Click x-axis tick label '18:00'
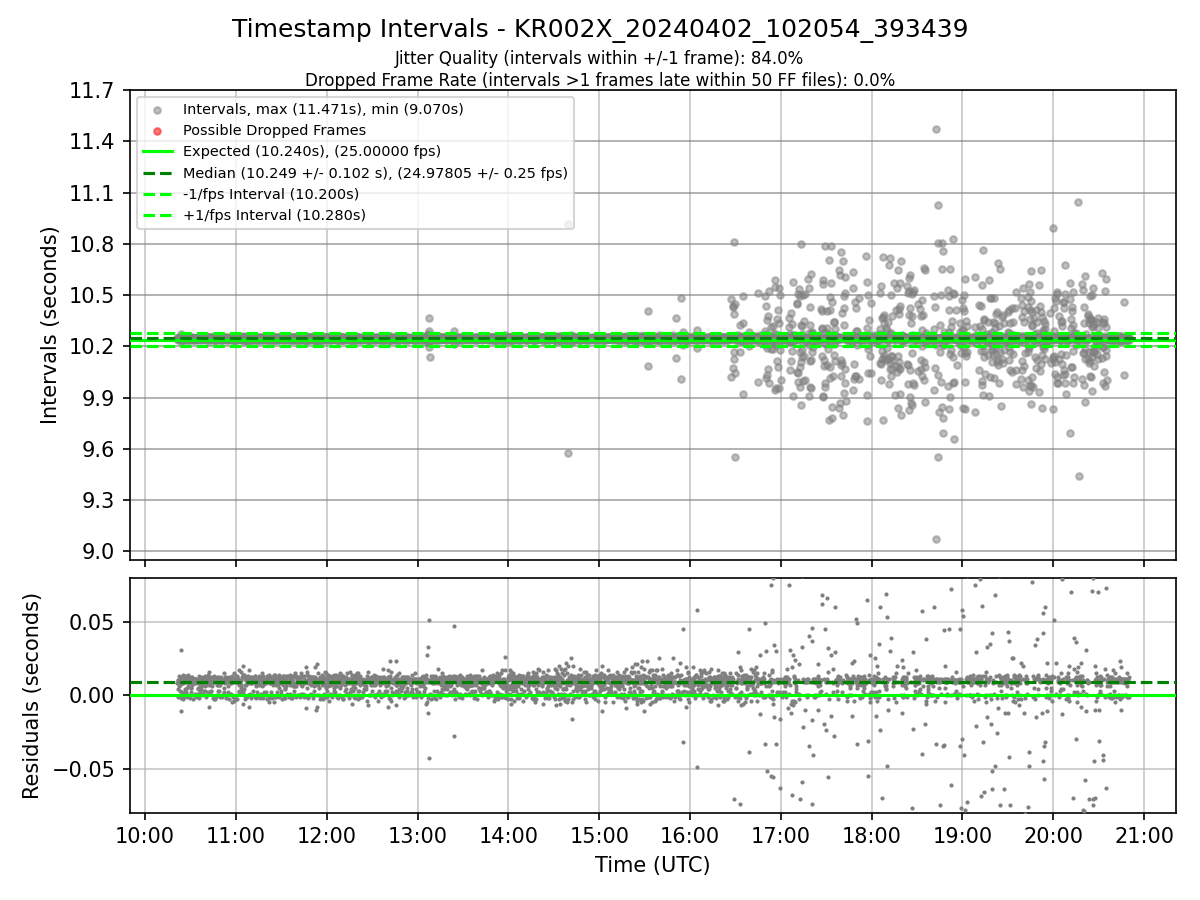 pyautogui.click(x=871, y=835)
